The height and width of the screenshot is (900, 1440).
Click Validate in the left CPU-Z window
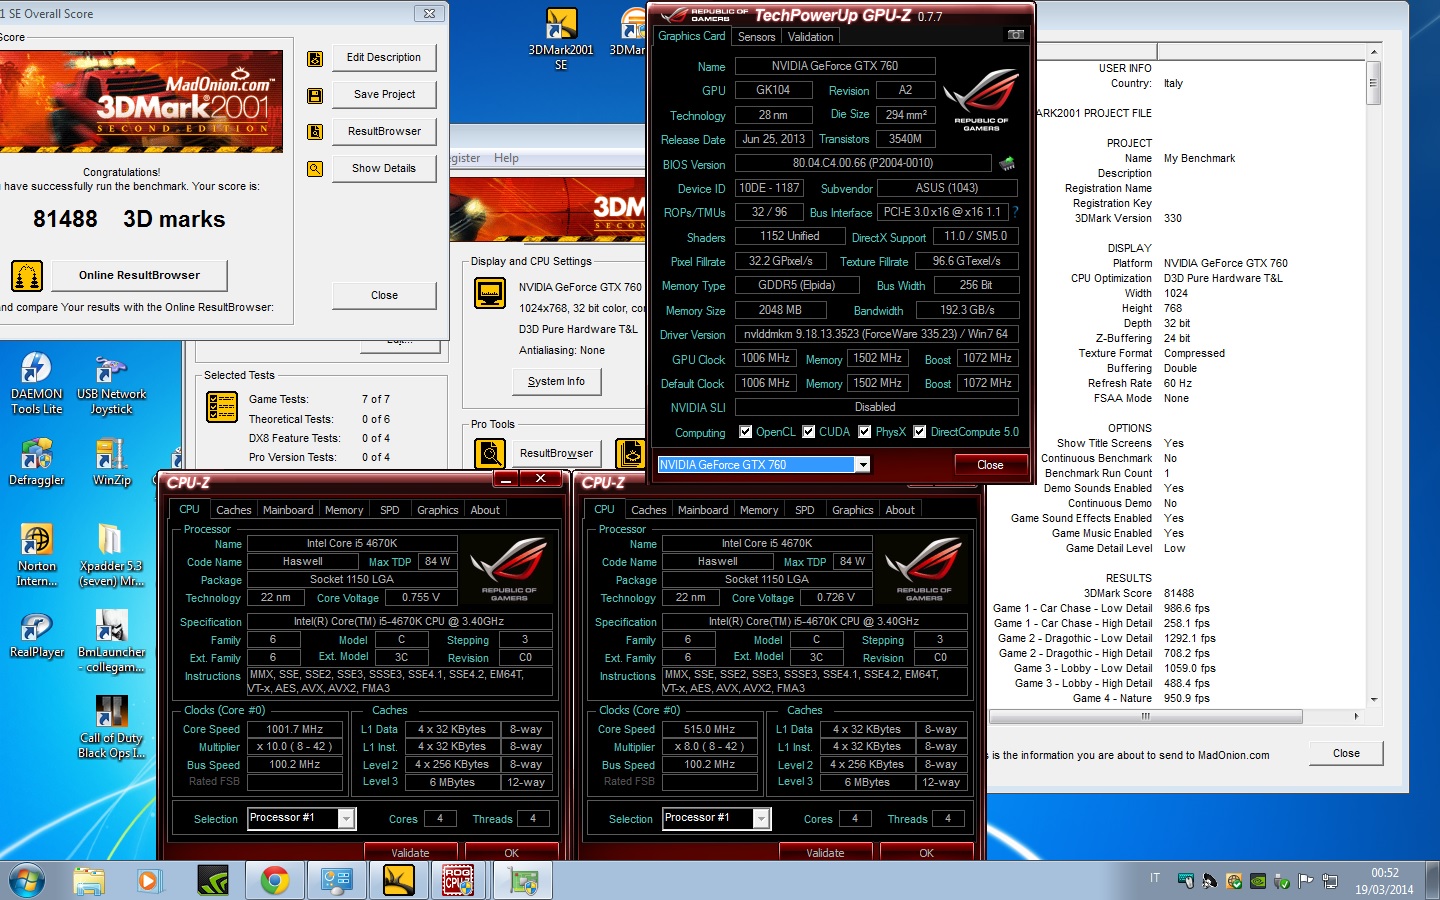[410, 853]
